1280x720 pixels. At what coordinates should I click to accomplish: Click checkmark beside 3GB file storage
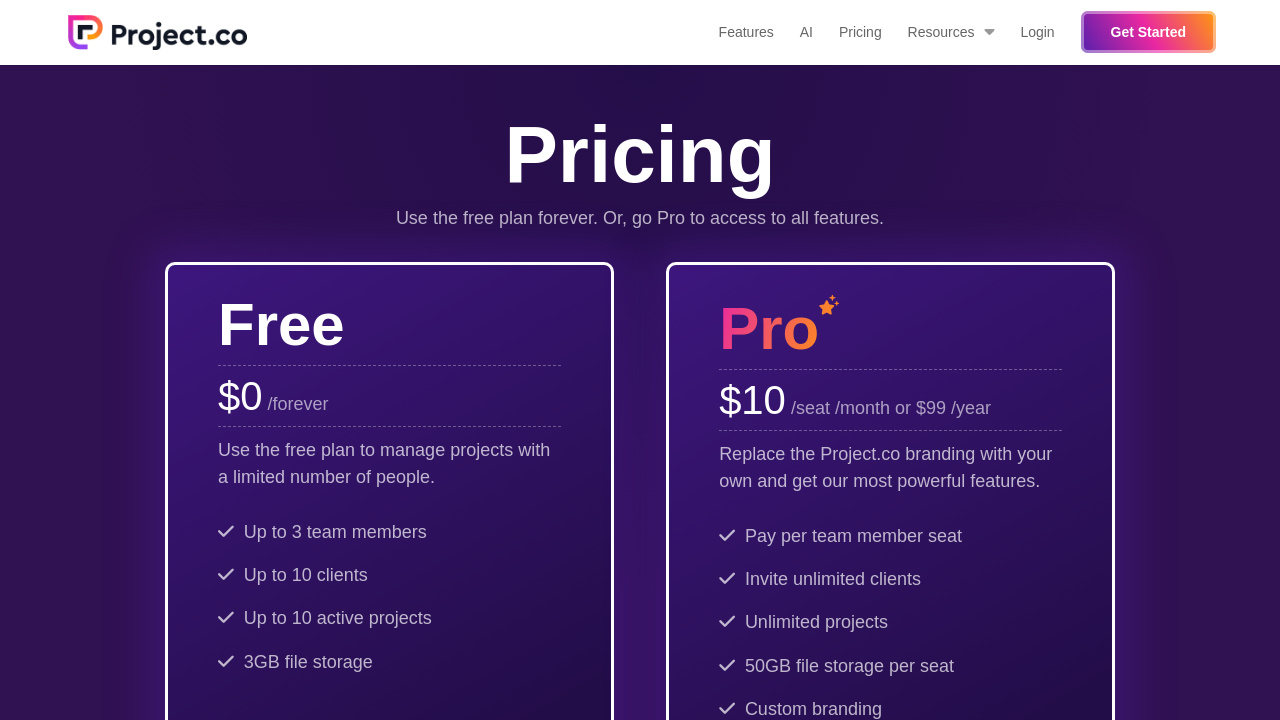[226, 662]
